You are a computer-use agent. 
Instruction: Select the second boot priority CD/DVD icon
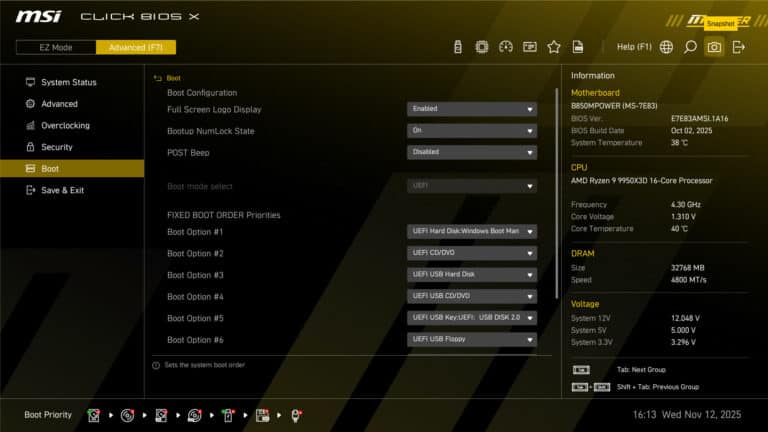coord(127,415)
